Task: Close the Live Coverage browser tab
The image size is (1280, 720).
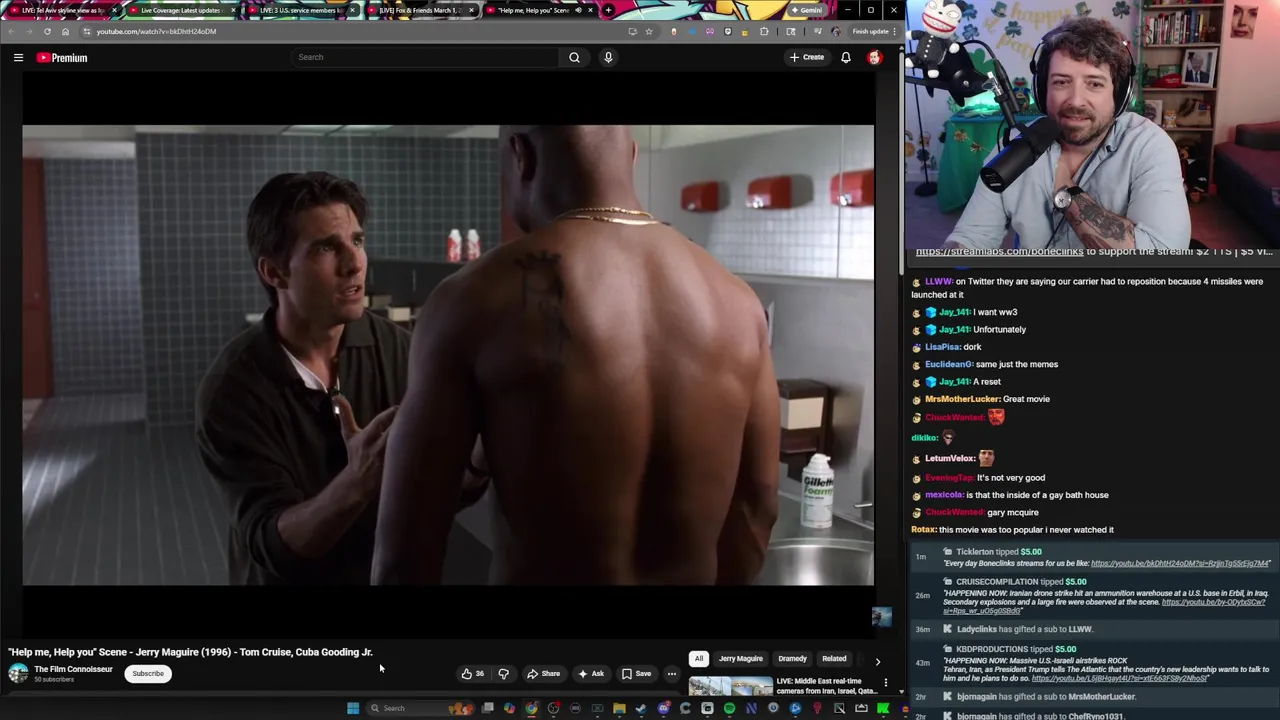Action: 233,10
